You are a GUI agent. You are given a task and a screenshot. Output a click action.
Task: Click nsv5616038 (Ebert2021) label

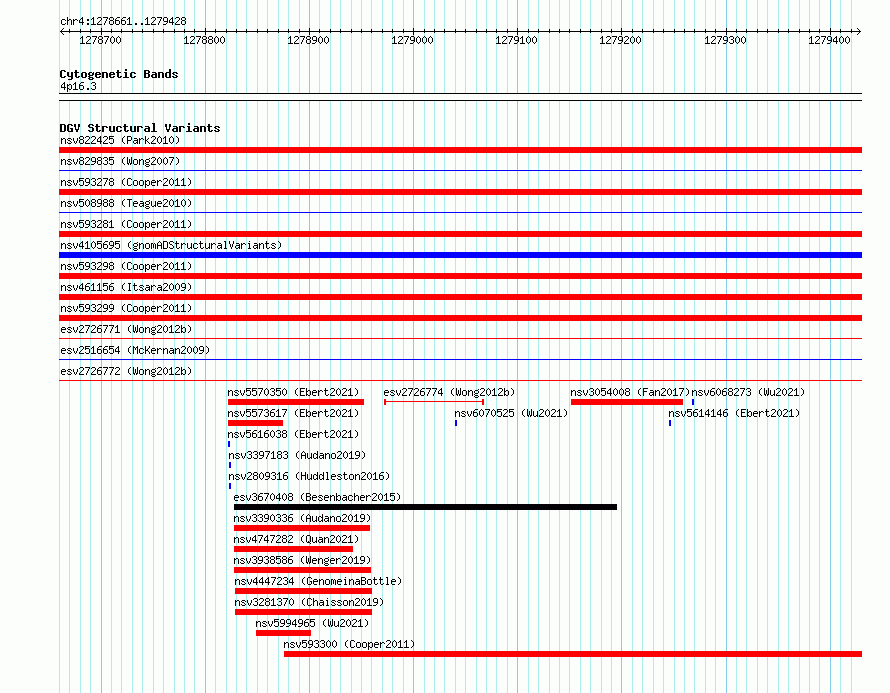pyautogui.click(x=293, y=434)
